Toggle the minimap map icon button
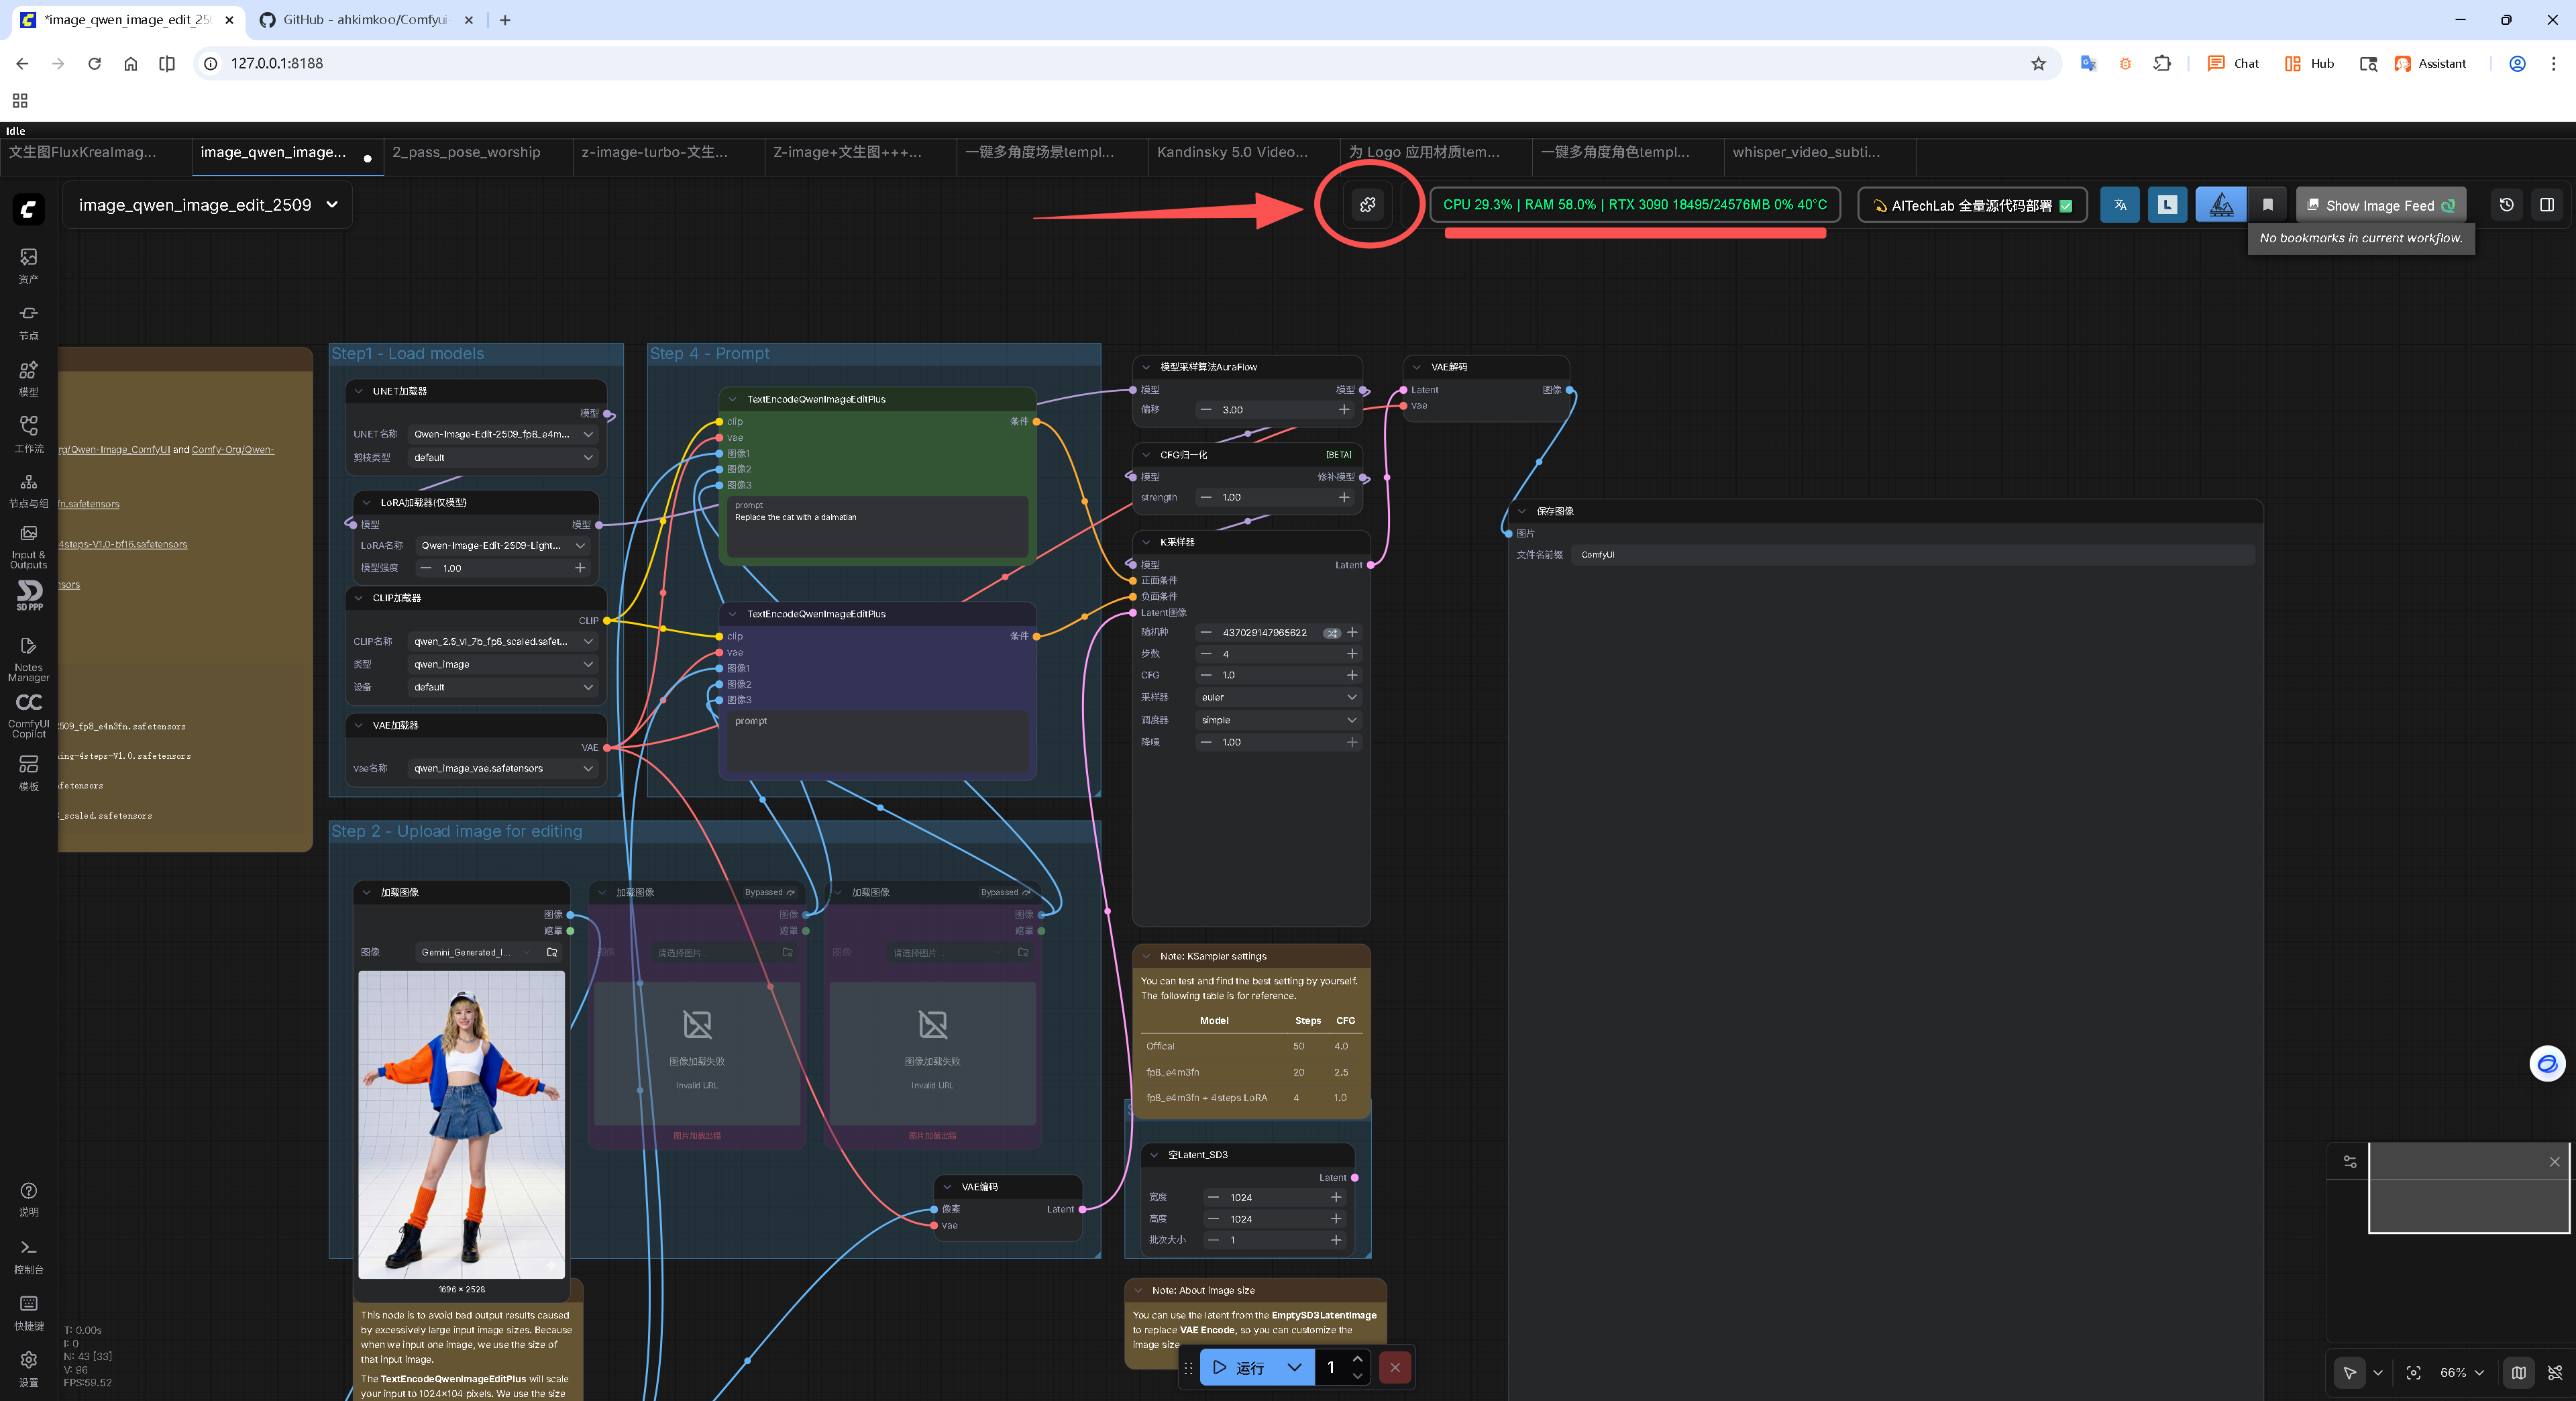This screenshot has width=2576, height=1401. coord(2518,1372)
